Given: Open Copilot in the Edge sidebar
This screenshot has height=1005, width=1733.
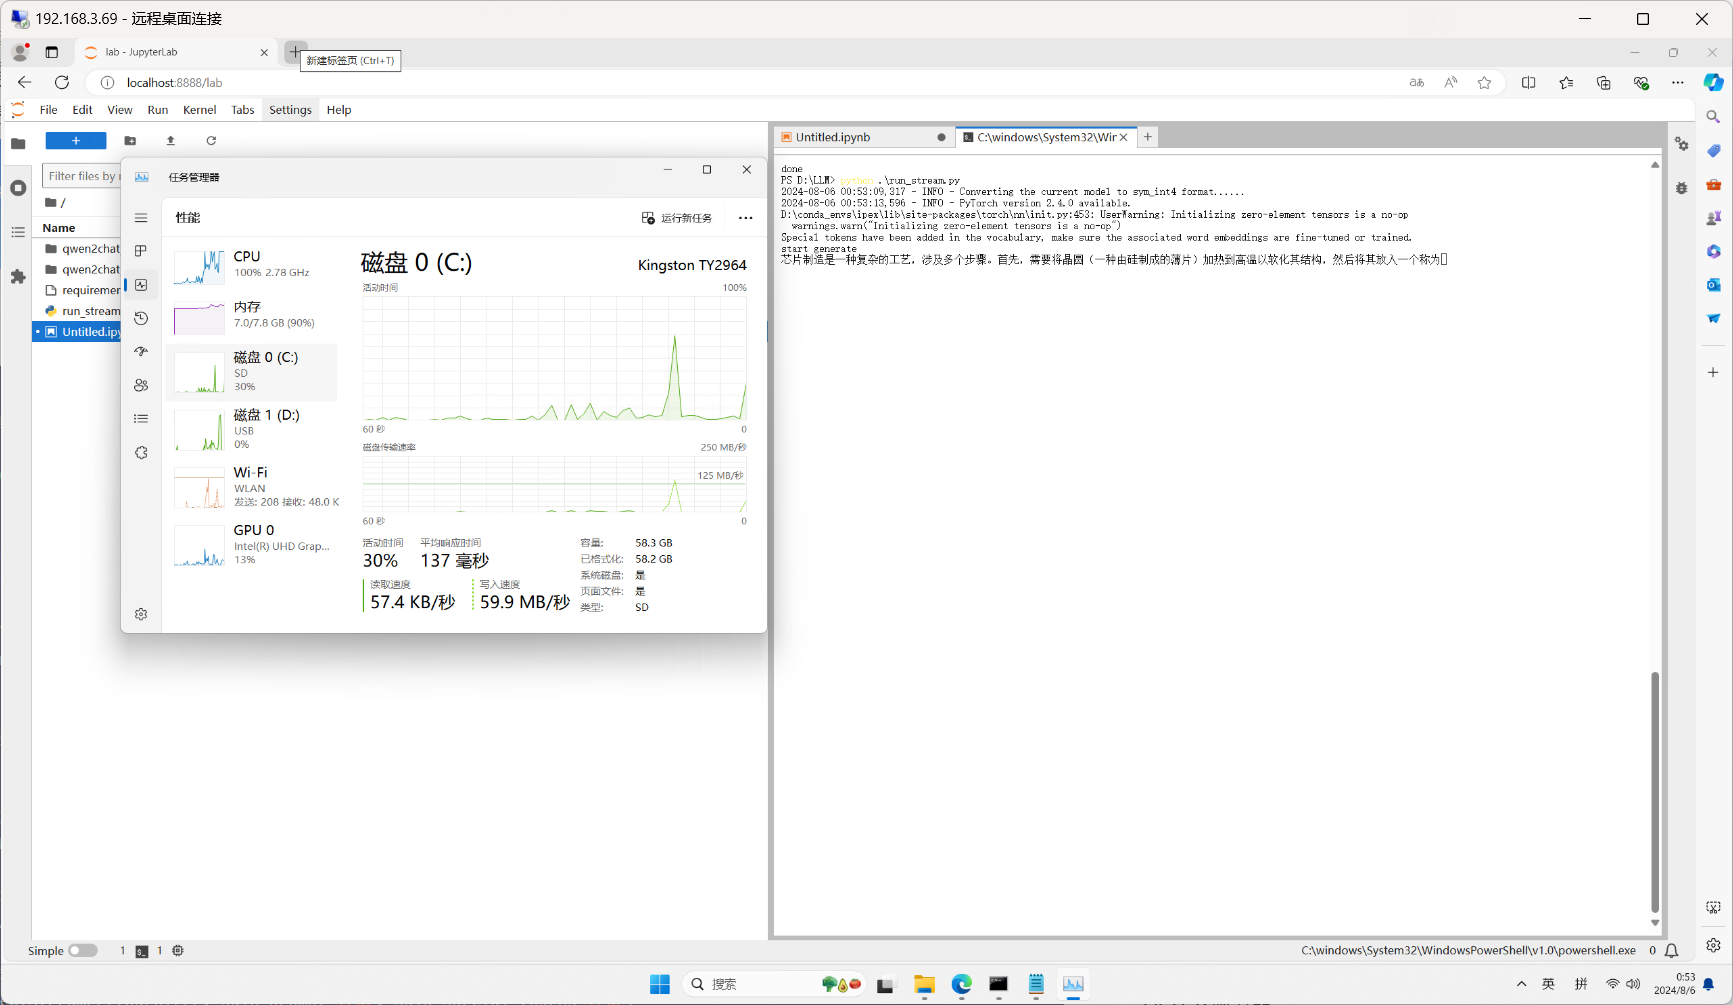Looking at the screenshot, I should 1714,83.
